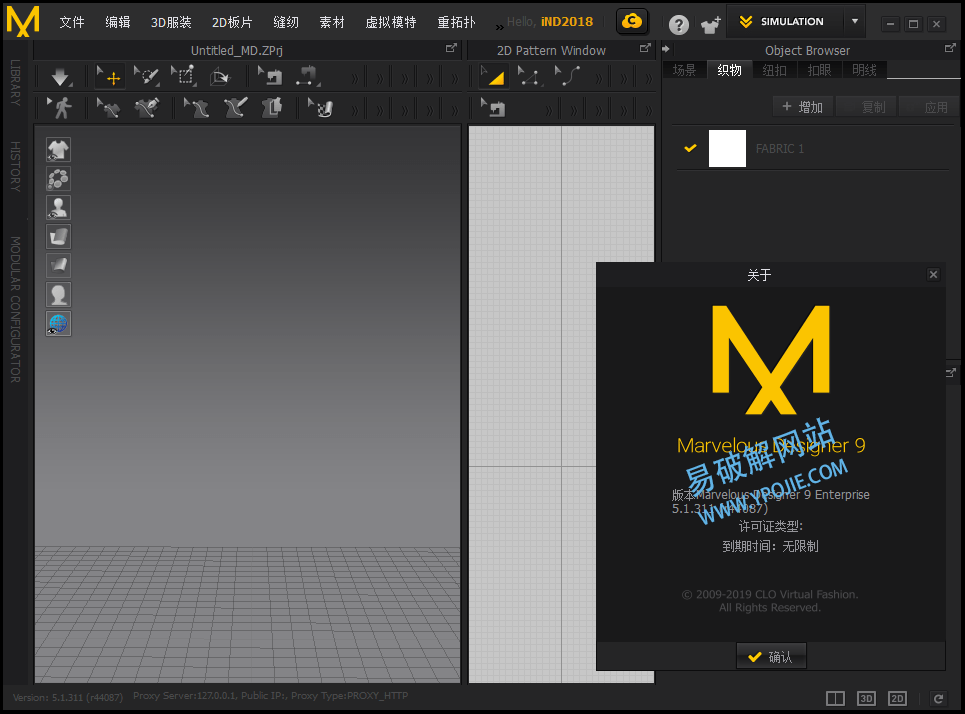The image size is (965, 714).
Task: Toggle garment display shirt icon in 3D view
Action: pyautogui.click(x=58, y=150)
